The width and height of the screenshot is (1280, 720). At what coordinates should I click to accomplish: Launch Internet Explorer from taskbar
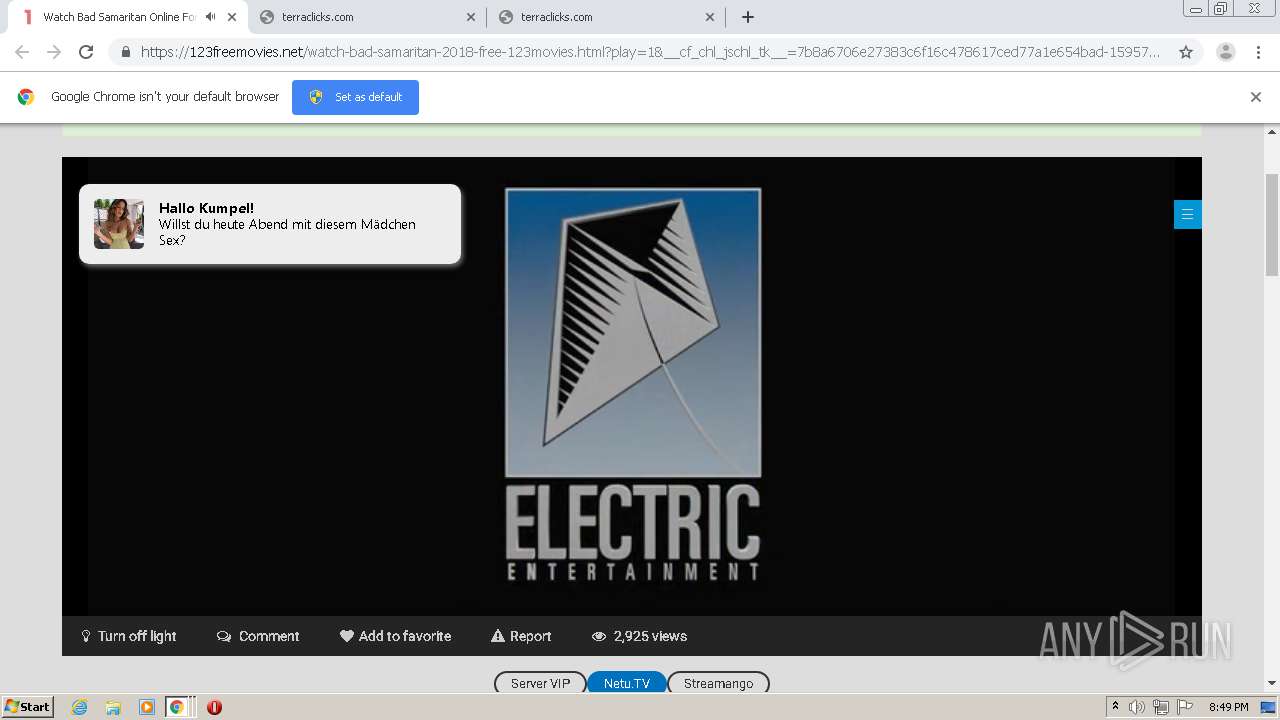79,707
